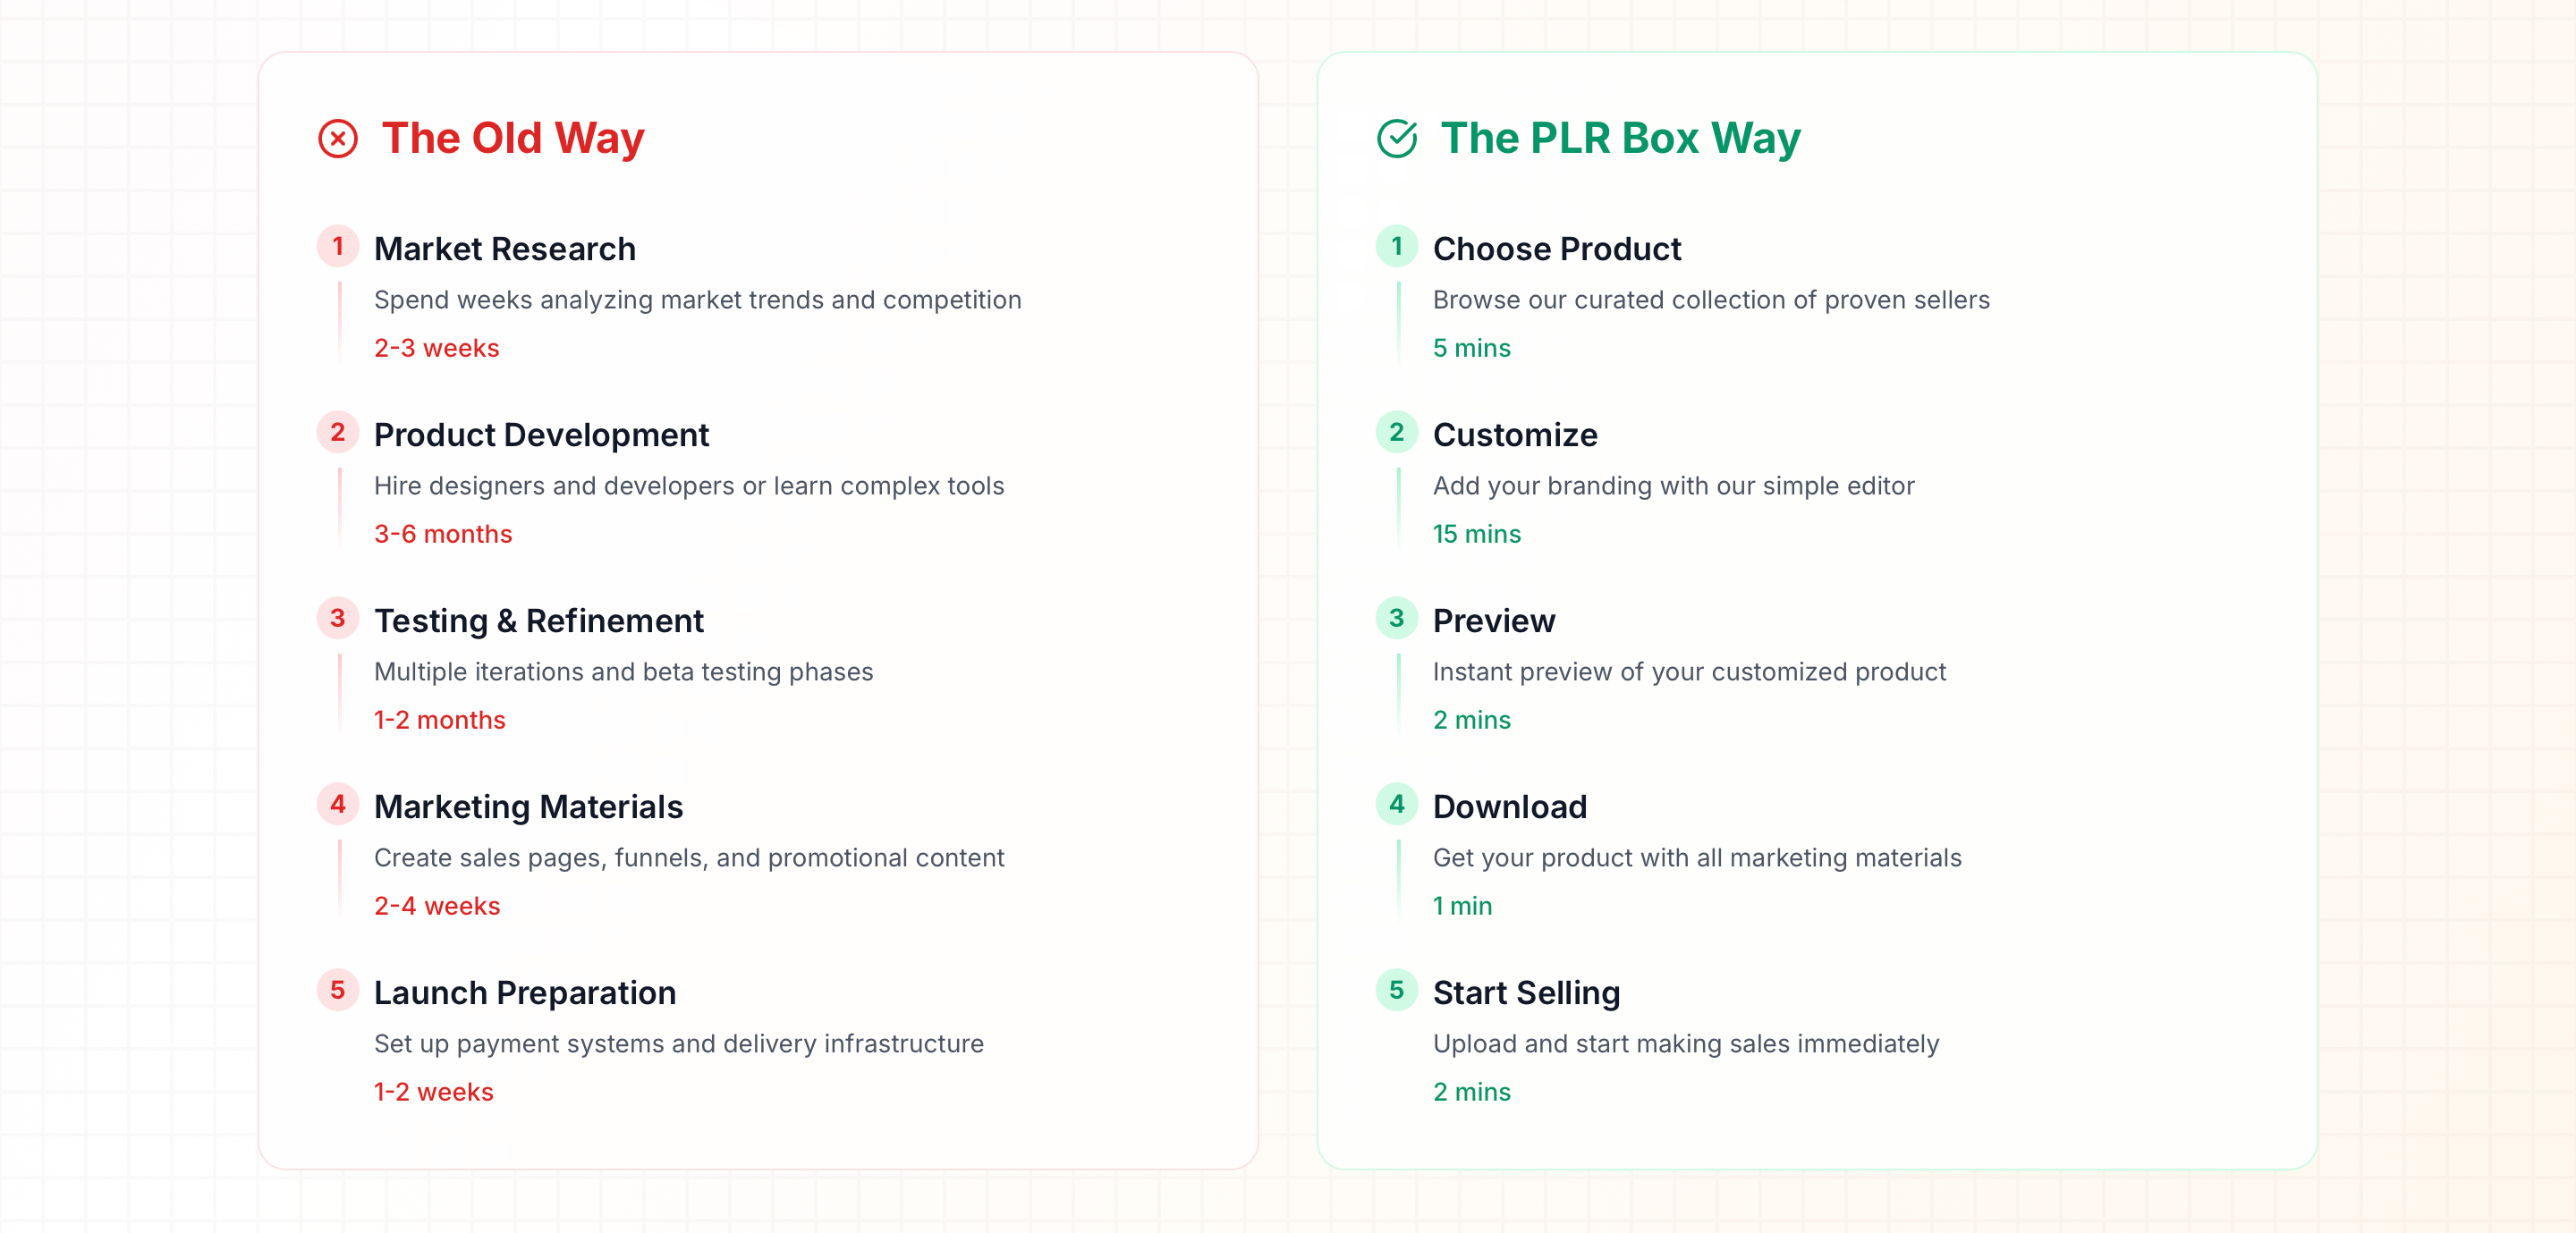Click the red X circle icon
Image resolution: width=2576 pixels, height=1233 pixels.
338,139
